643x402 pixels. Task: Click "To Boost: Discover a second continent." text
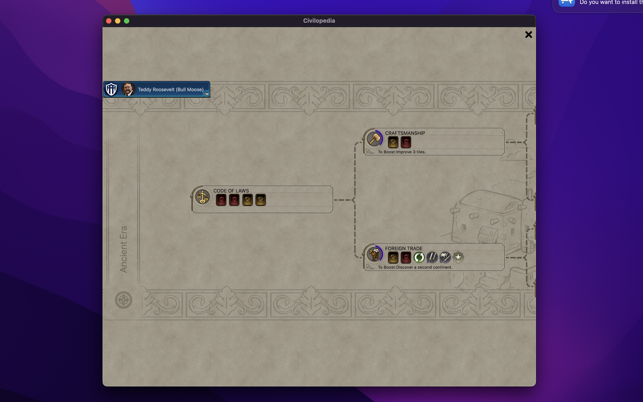click(x=415, y=267)
